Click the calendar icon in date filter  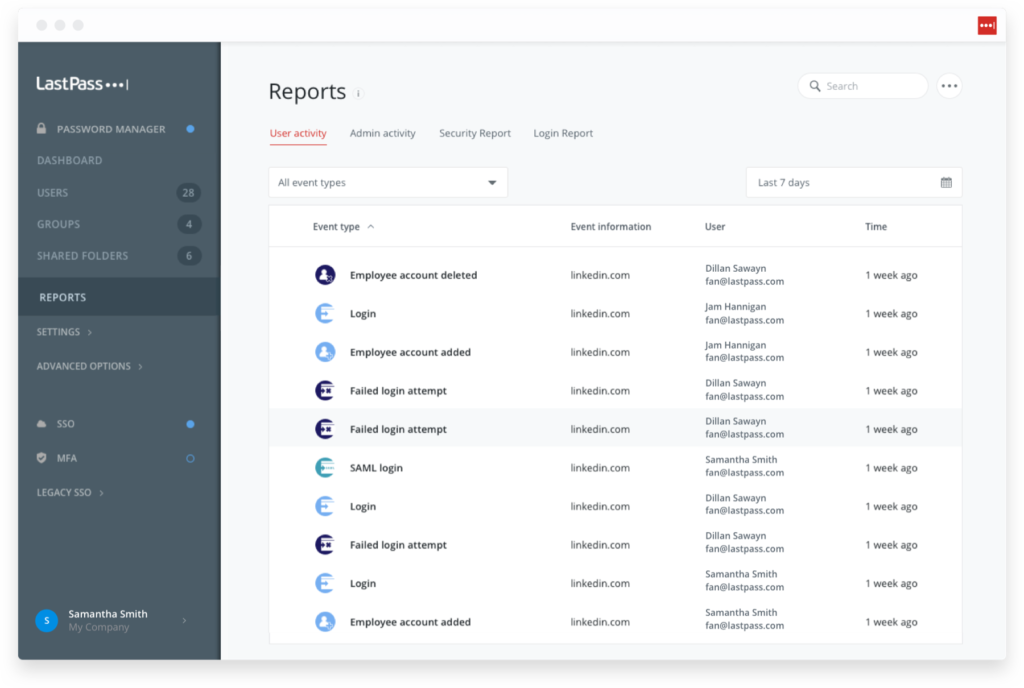[945, 183]
